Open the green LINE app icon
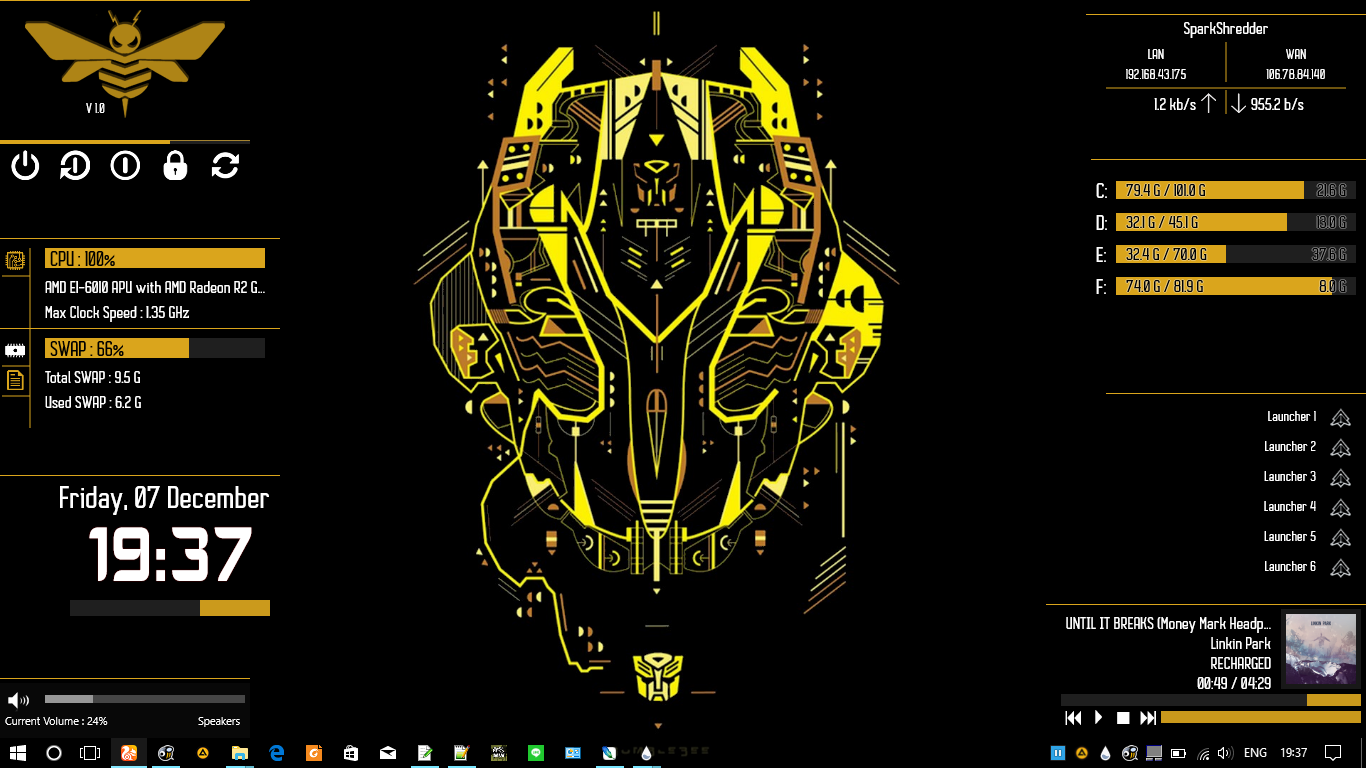 [536, 753]
